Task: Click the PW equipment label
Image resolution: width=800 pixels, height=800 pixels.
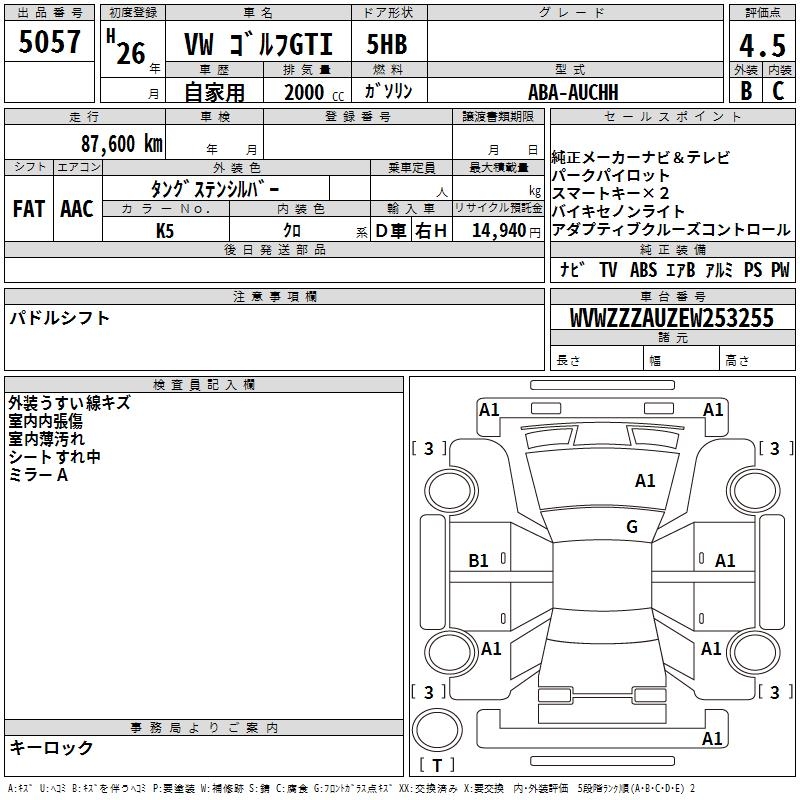Action: tap(780, 270)
